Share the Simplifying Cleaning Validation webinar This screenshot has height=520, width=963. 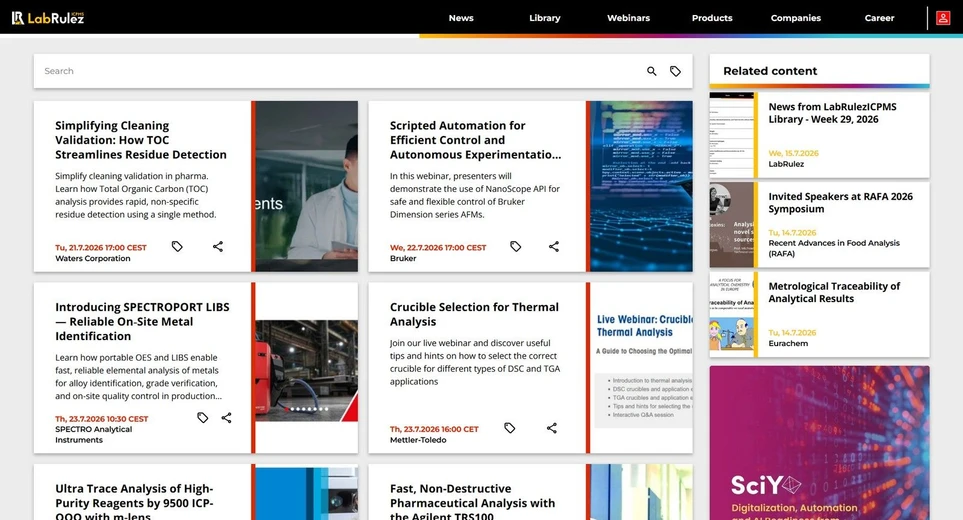pyautogui.click(x=218, y=246)
